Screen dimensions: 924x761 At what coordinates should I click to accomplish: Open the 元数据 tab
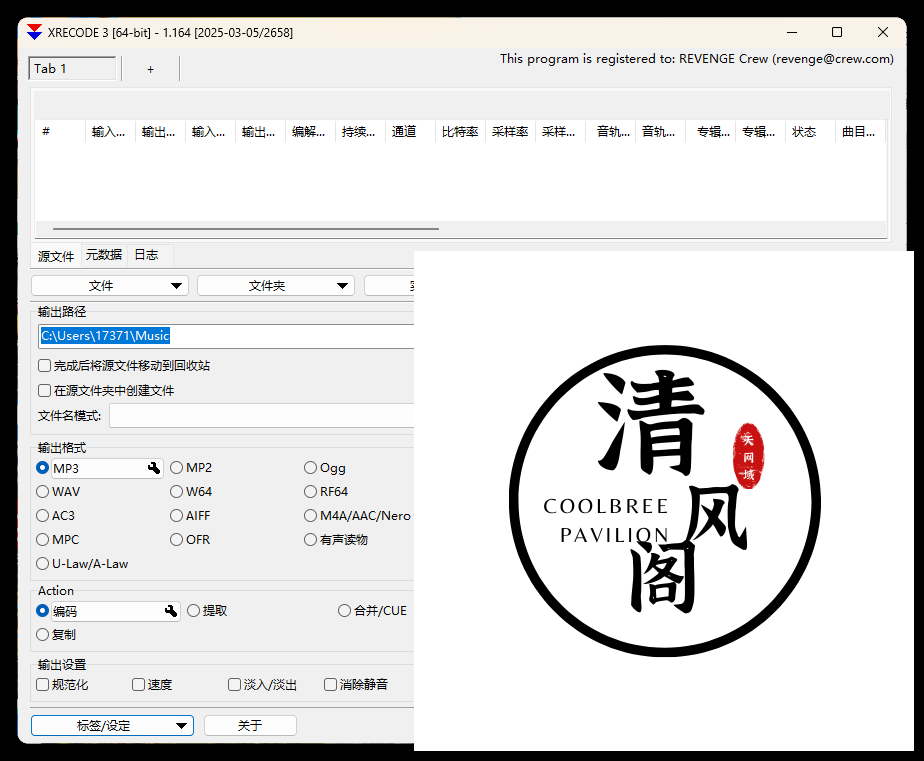[x=104, y=255]
